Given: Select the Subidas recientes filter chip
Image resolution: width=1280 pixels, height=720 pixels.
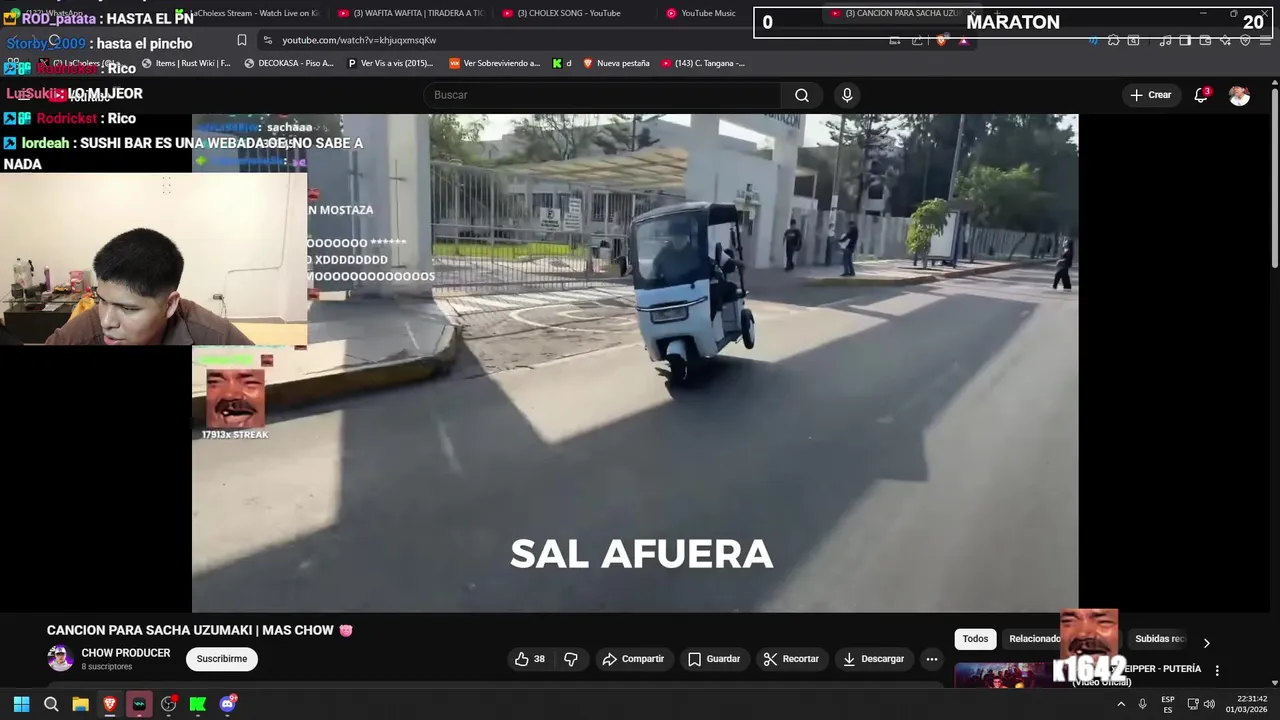Looking at the screenshot, I should [1160, 639].
